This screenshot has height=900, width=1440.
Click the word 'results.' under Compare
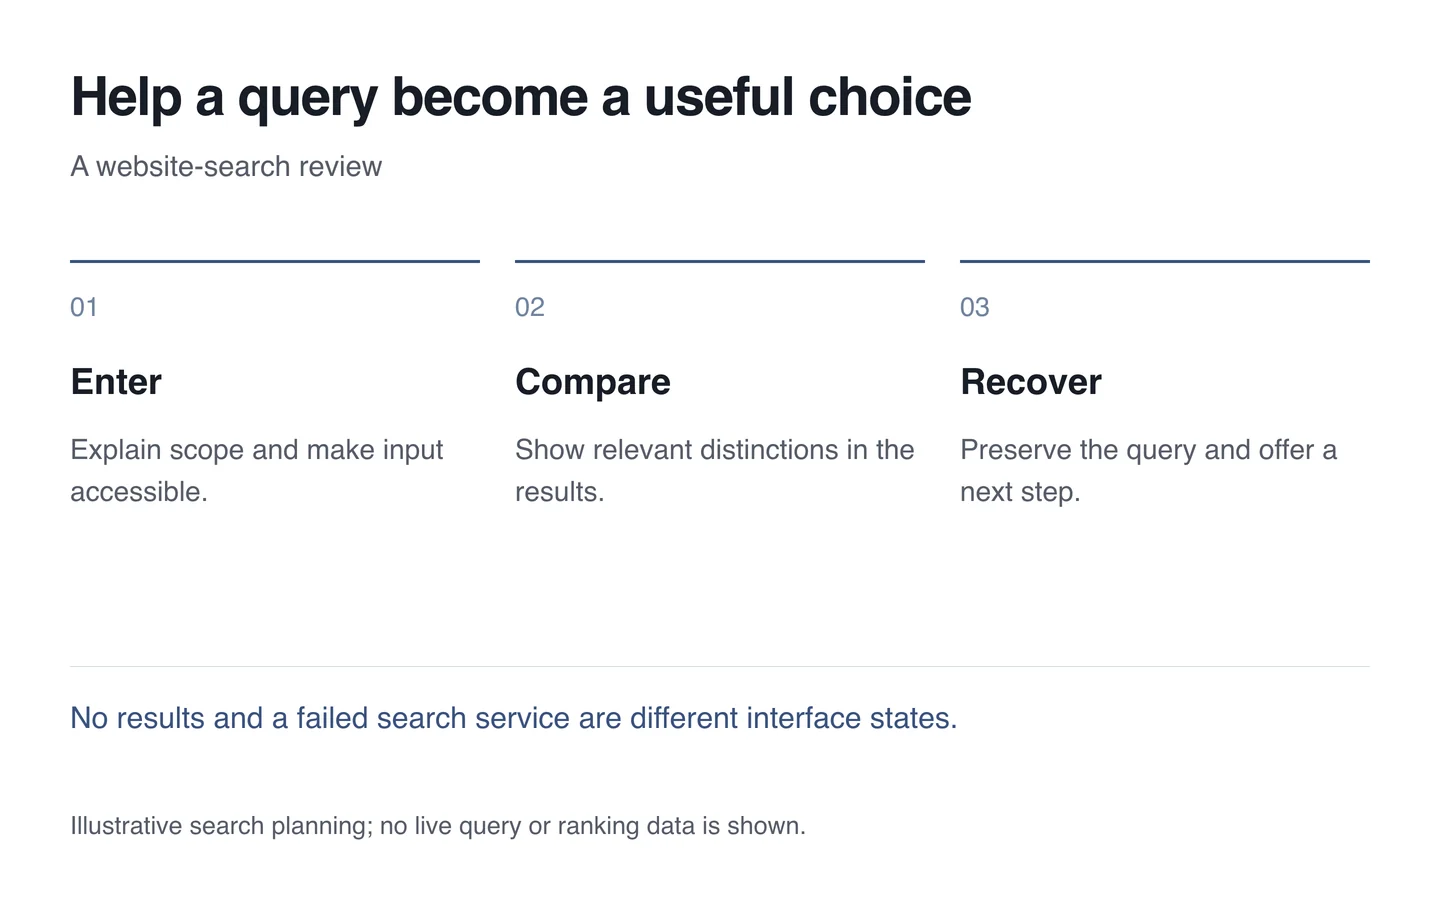tap(560, 492)
